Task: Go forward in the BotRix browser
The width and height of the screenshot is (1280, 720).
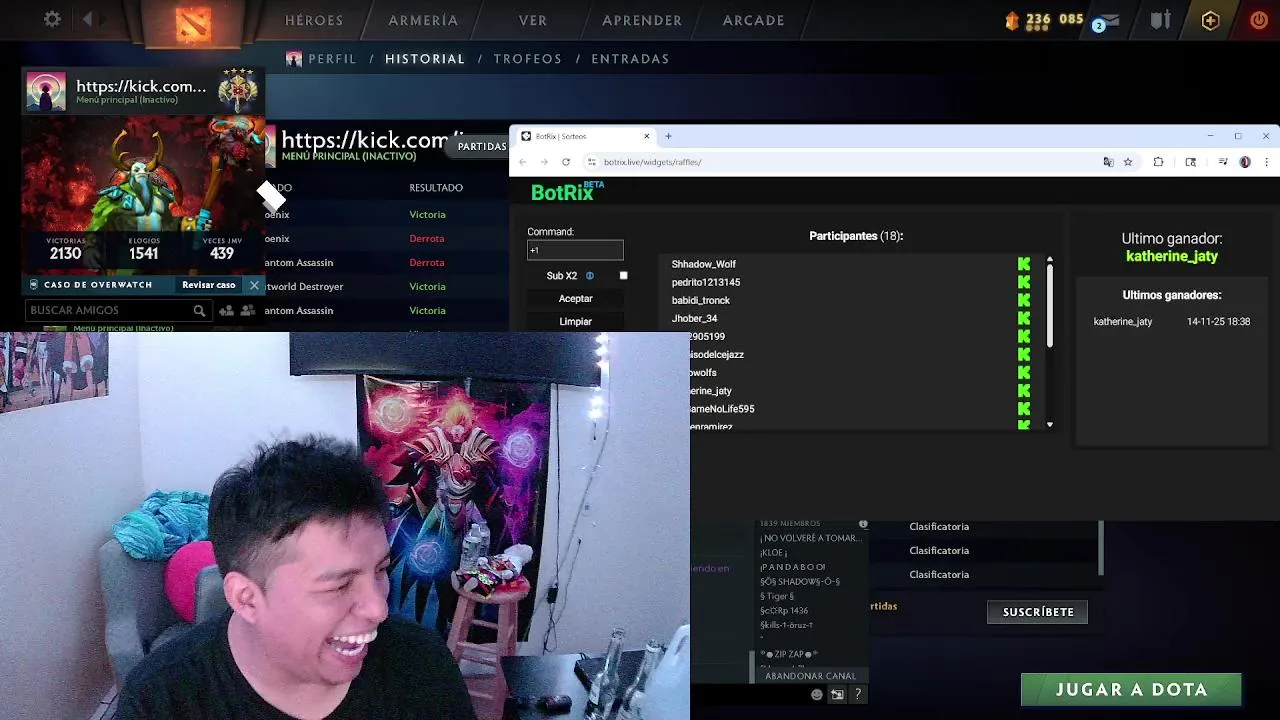Action: pos(544,162)
